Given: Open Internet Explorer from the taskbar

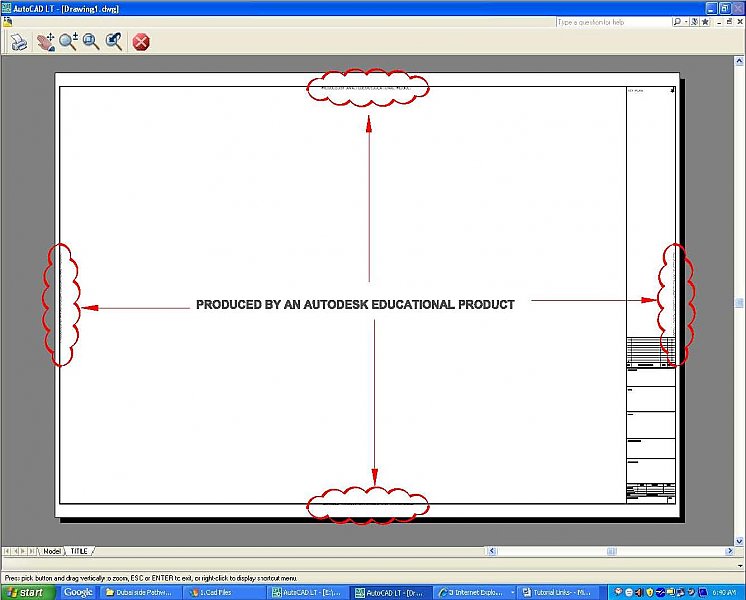Looking at the screenshot, I should click(474, 592).
